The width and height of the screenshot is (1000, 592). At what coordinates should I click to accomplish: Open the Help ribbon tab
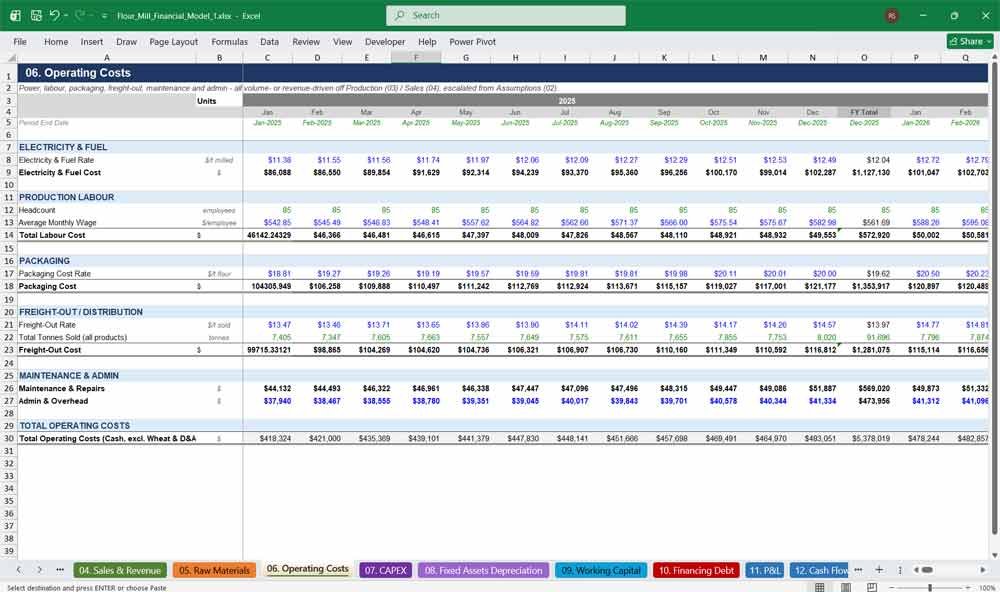(x=427, y=41)
